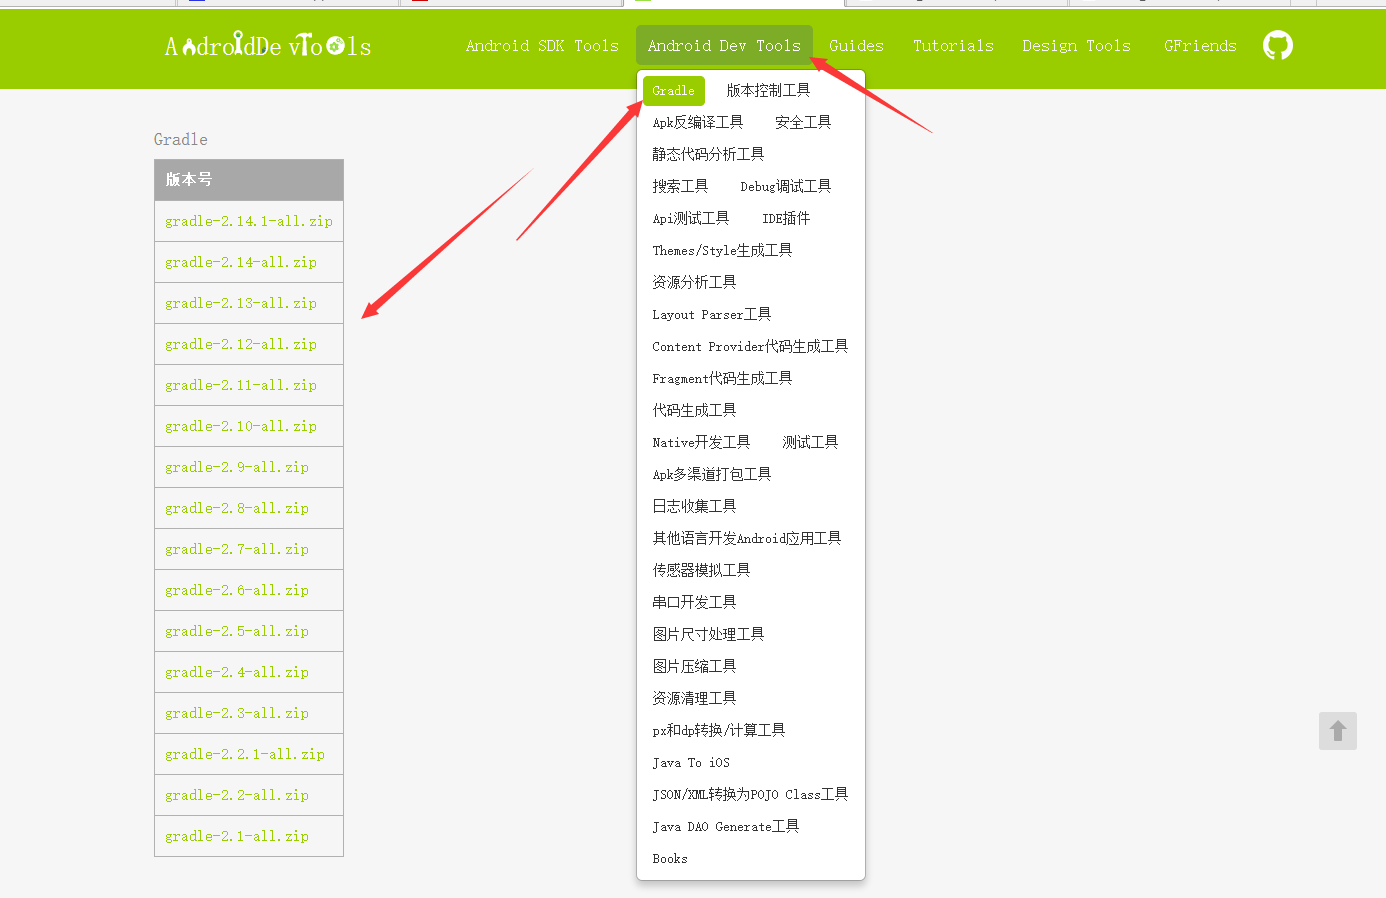Choose 图片尺寸处理工具 entry
The image size is (1386, 898).
[708, 635]
